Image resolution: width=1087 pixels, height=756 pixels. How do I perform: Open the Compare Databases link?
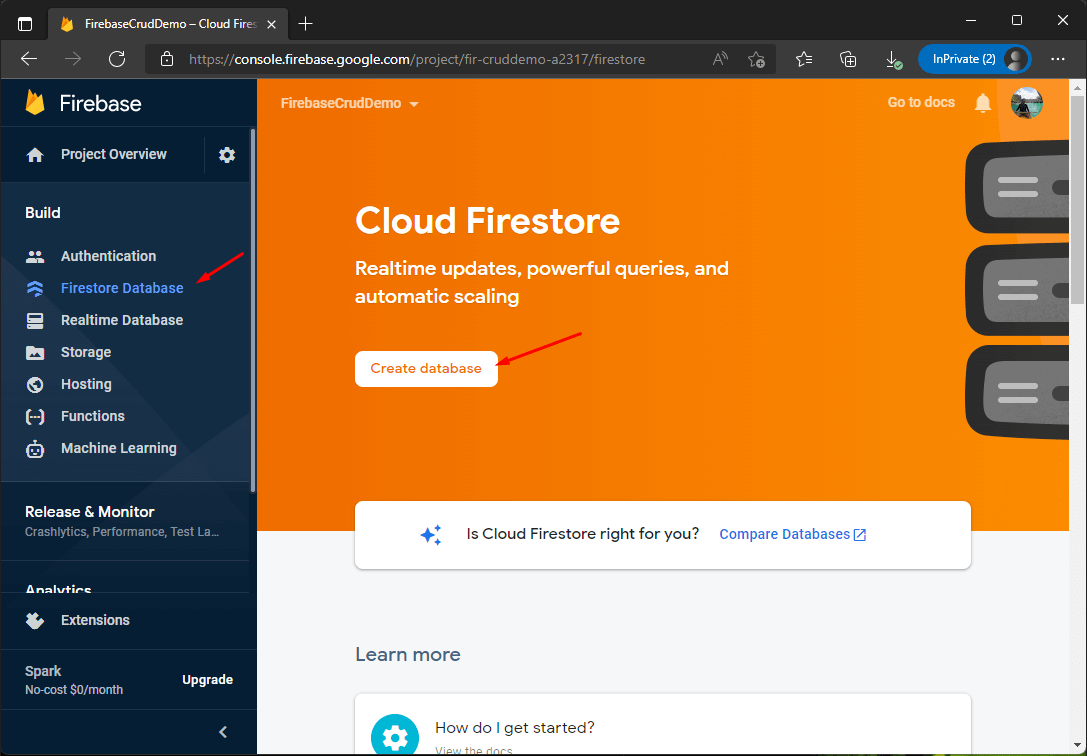[792, 534]
